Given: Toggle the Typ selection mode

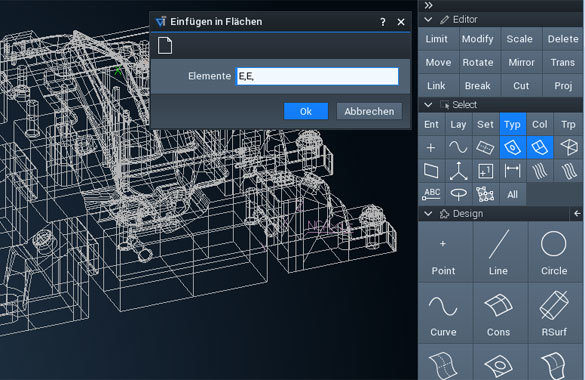Looking at the screenshot, I should point(513,124).
